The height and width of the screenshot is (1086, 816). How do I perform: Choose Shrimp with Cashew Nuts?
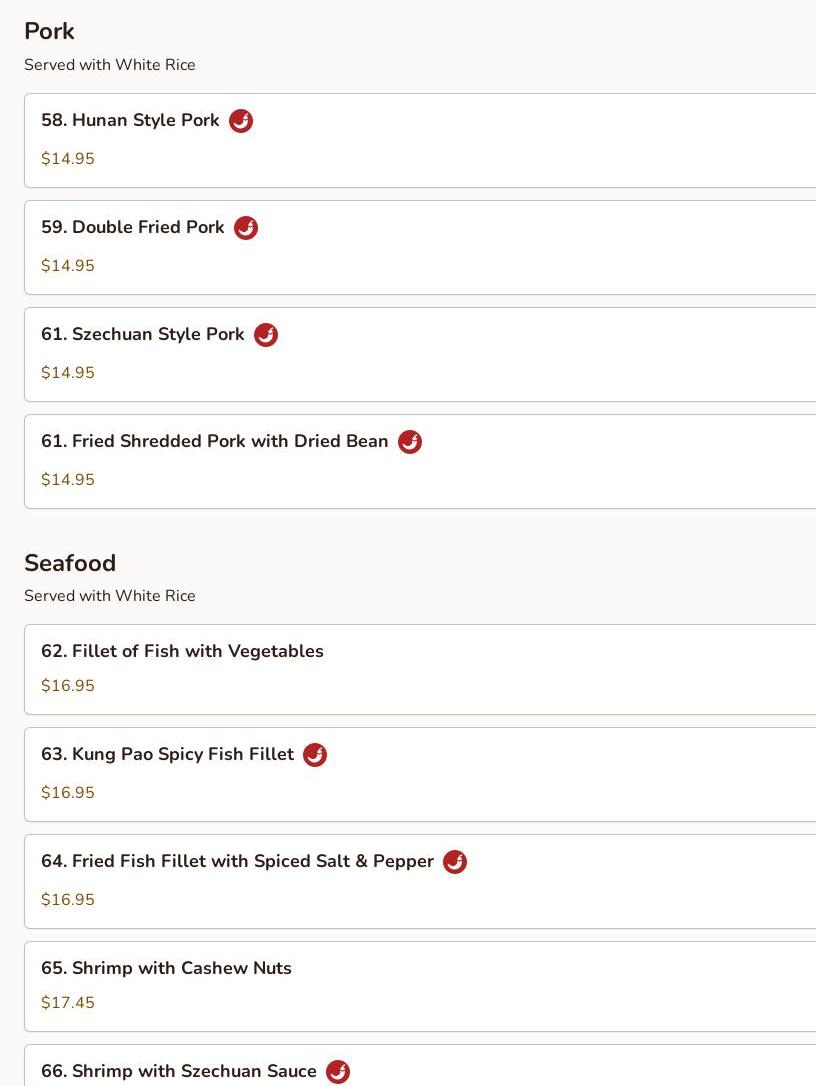coord(166,969)
